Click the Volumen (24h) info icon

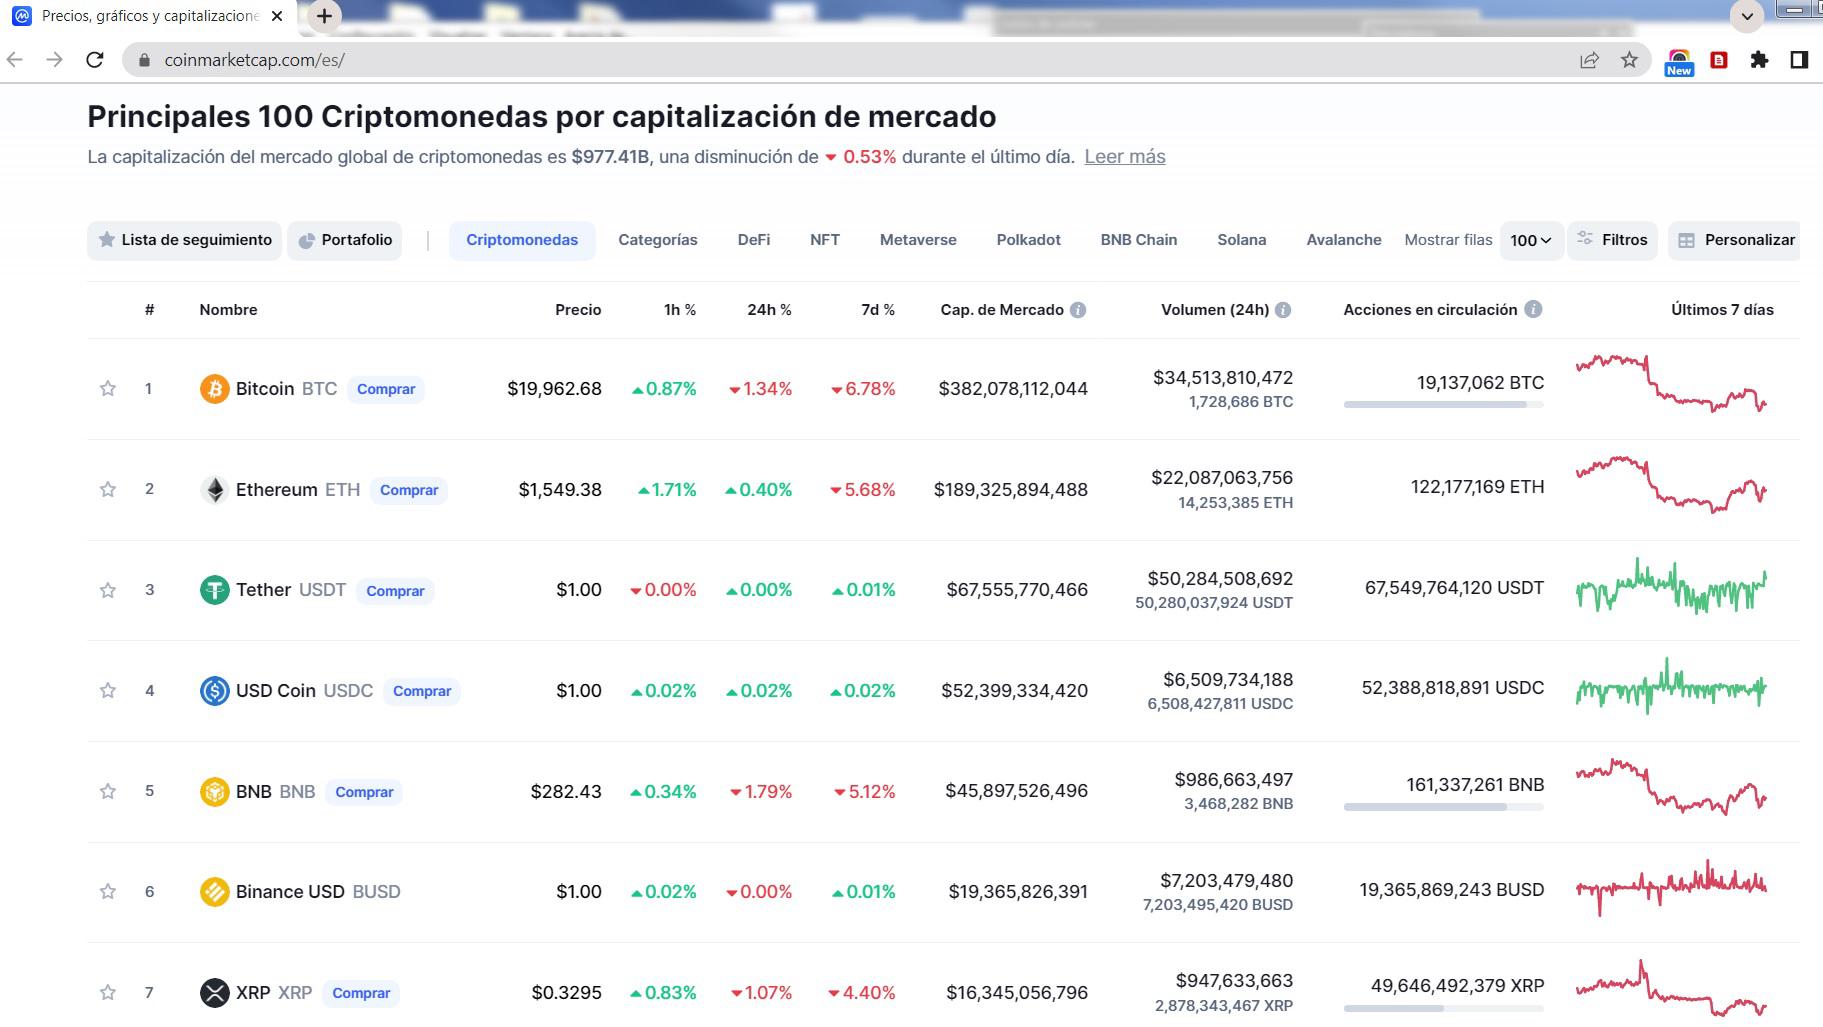pos(1283,310)
